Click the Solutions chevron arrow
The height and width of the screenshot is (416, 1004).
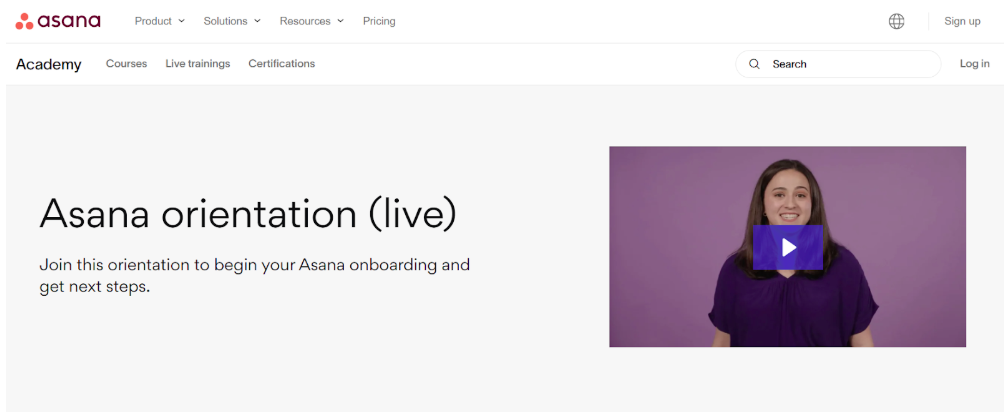(x=258, y=21)
